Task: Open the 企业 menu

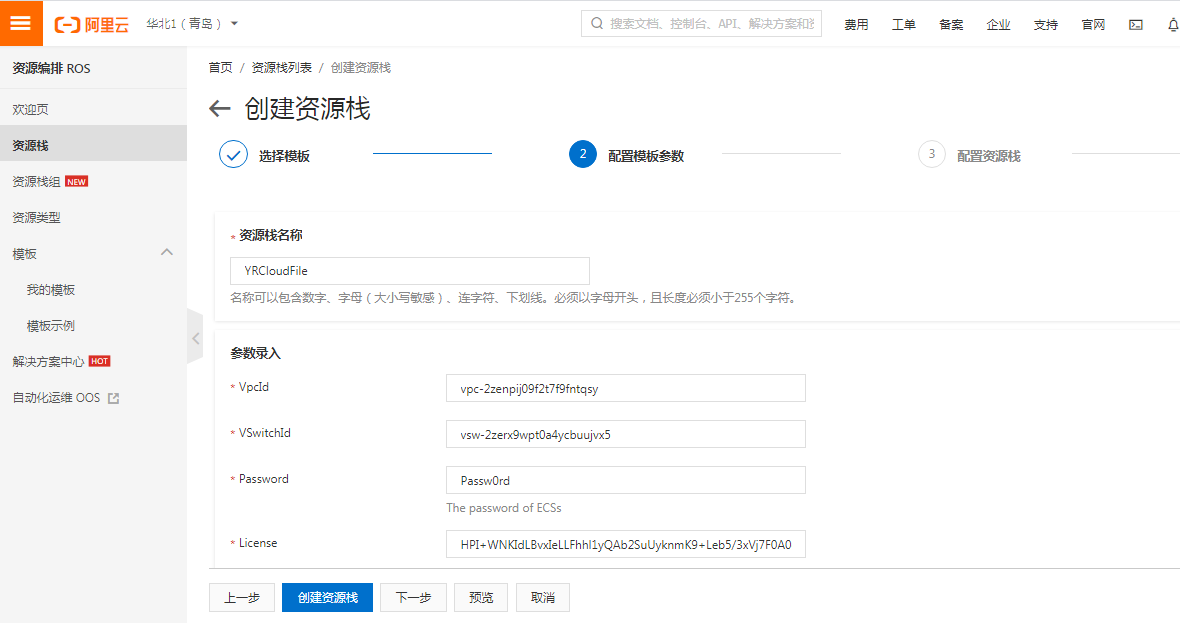Action: (998, 25)
